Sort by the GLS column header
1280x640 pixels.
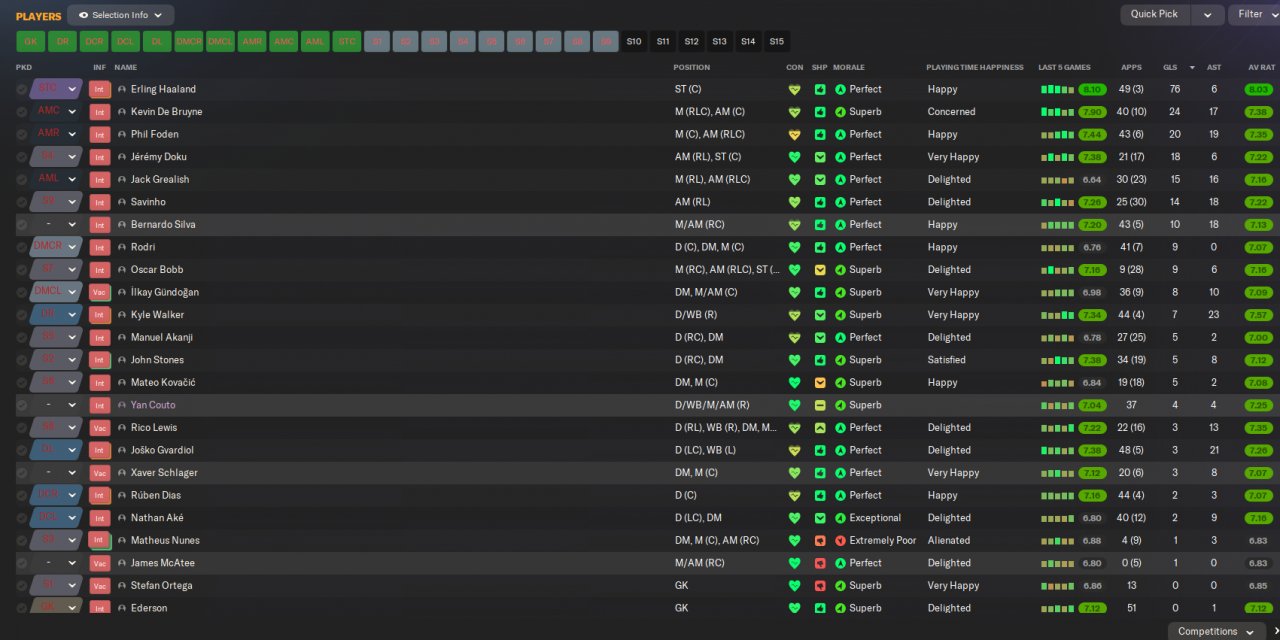1170,68
